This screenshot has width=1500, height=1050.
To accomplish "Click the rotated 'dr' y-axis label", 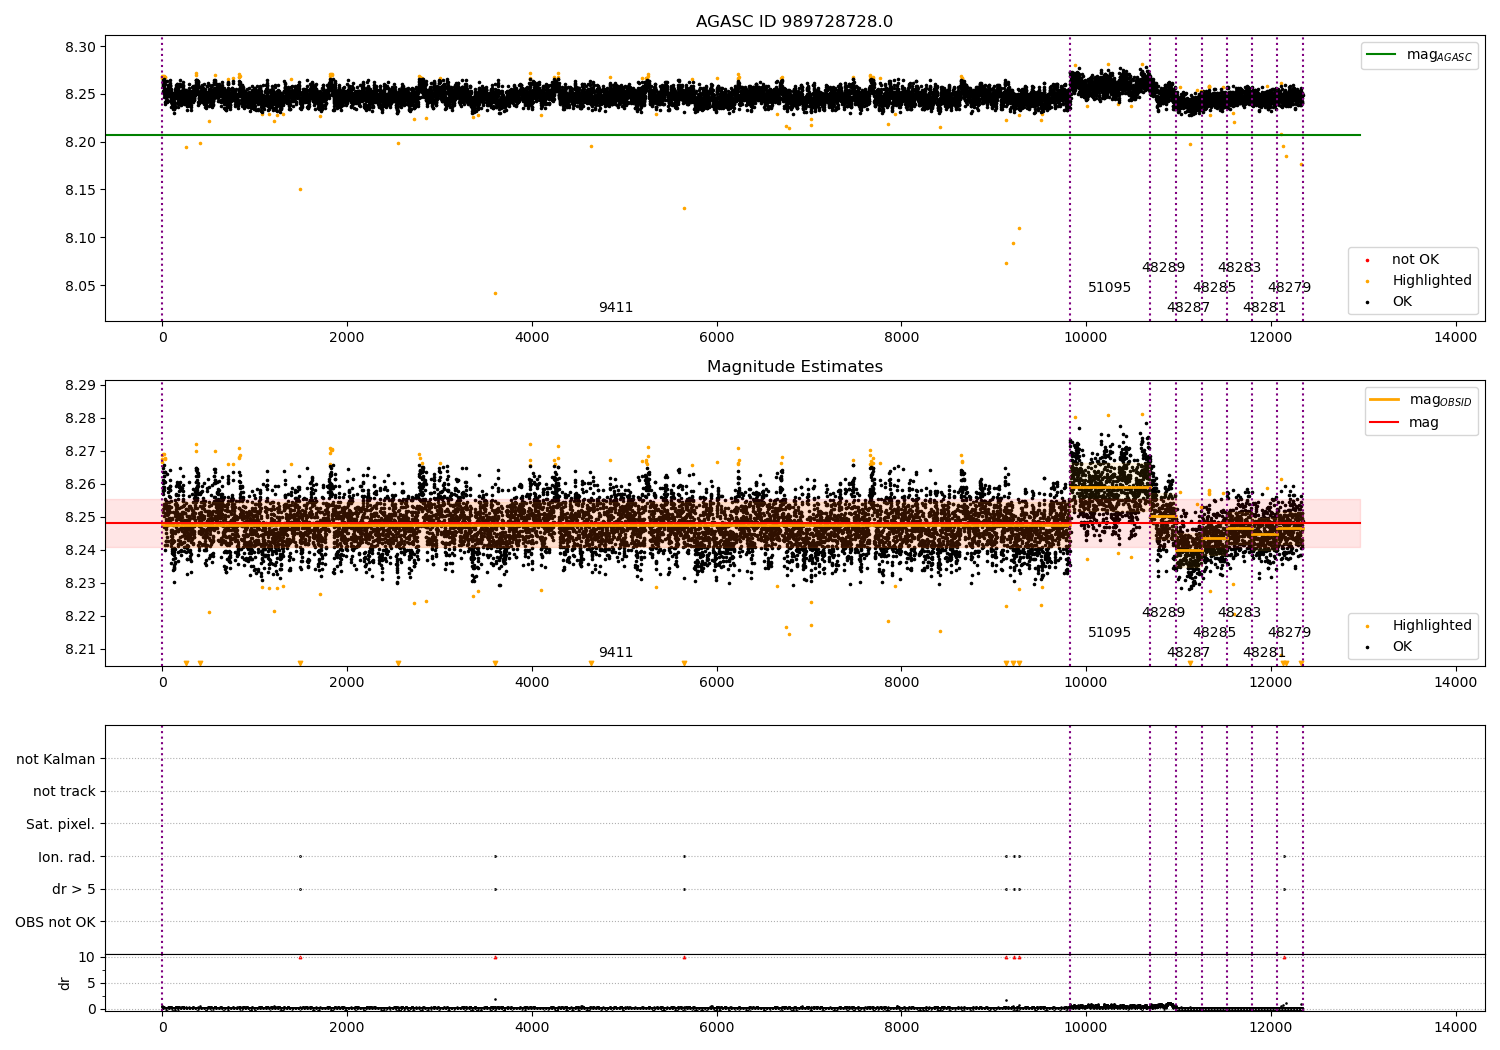I will click(65, 983).
